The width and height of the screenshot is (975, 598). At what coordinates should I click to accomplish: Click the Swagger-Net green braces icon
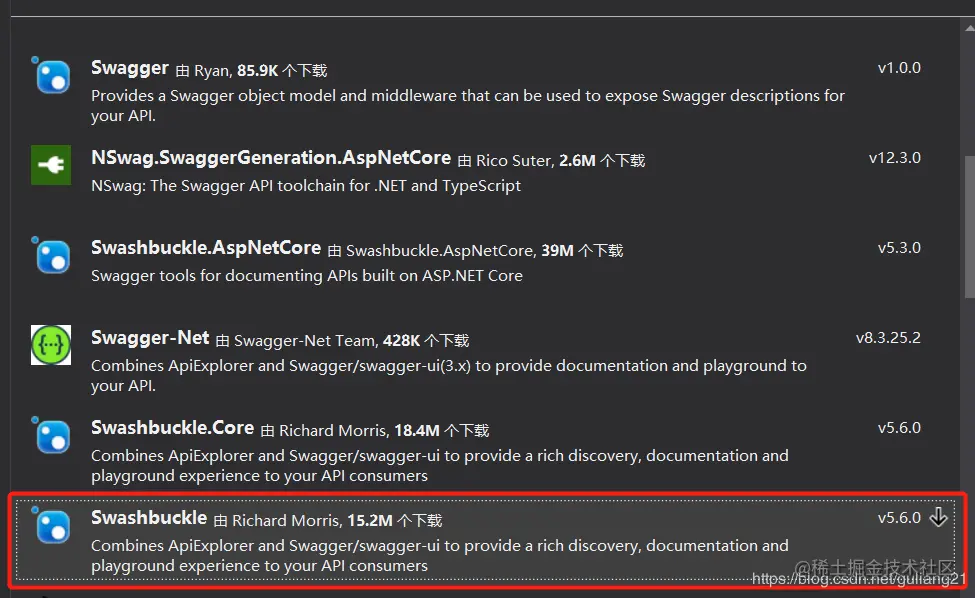click(x=51, y=345)
